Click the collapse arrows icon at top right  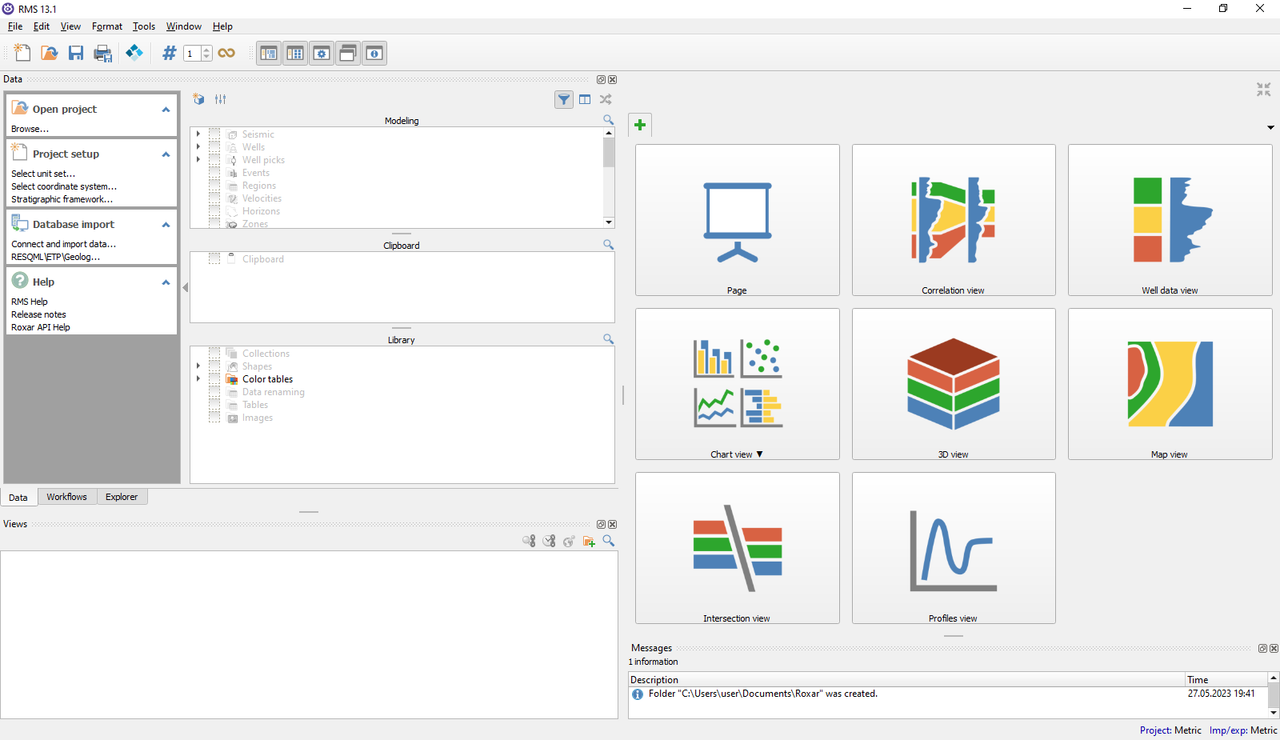coord(1264,89)
